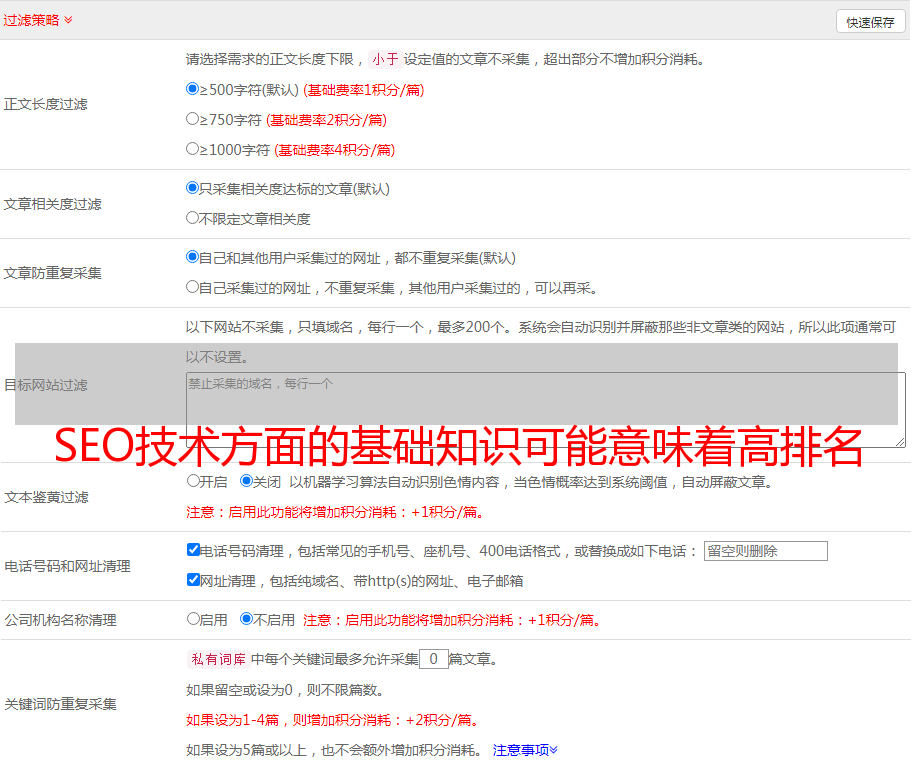Click the keyword article count input box
Image resolution: width=912 pixels, height=768 pixels.
tap(433, 659)
